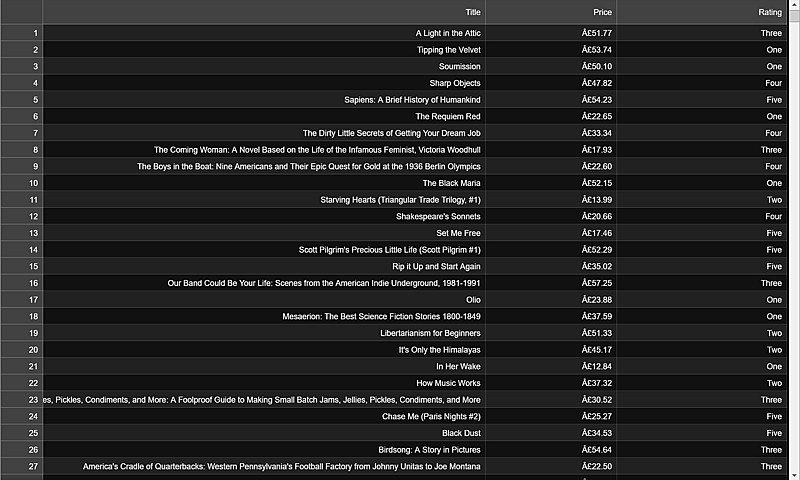Select 'Scott Pilgrim's Precious Little Life' cell

264,250
